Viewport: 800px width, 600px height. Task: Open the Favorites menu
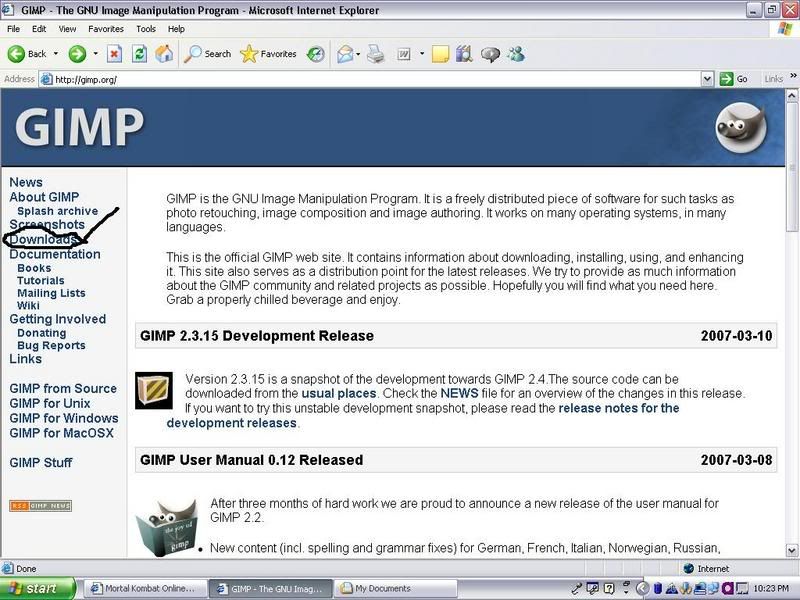pyautogui.click(x=106, y=29)
